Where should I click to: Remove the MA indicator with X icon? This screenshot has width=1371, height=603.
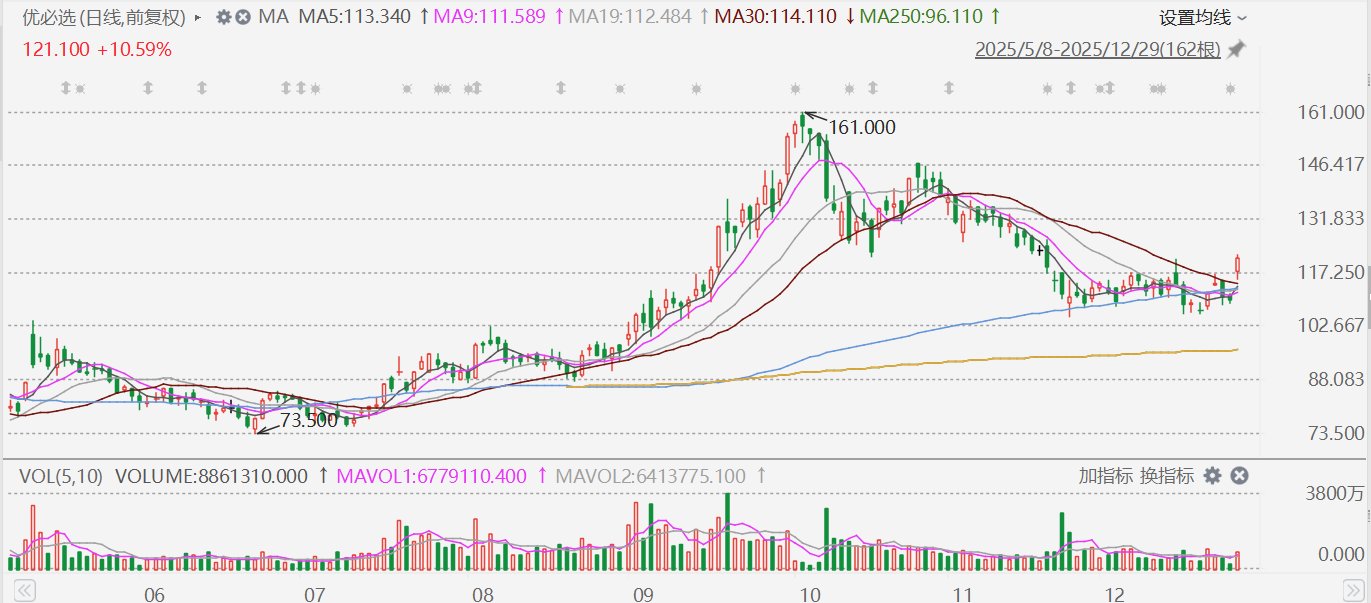click(242, 18)
